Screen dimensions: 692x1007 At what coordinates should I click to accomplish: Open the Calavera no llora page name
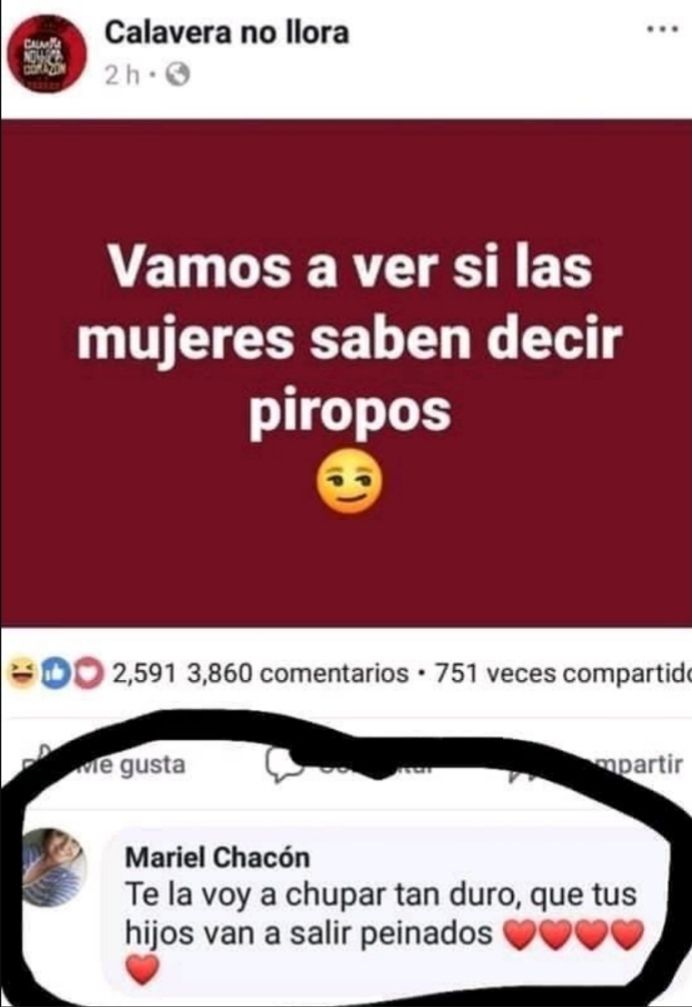227,33
